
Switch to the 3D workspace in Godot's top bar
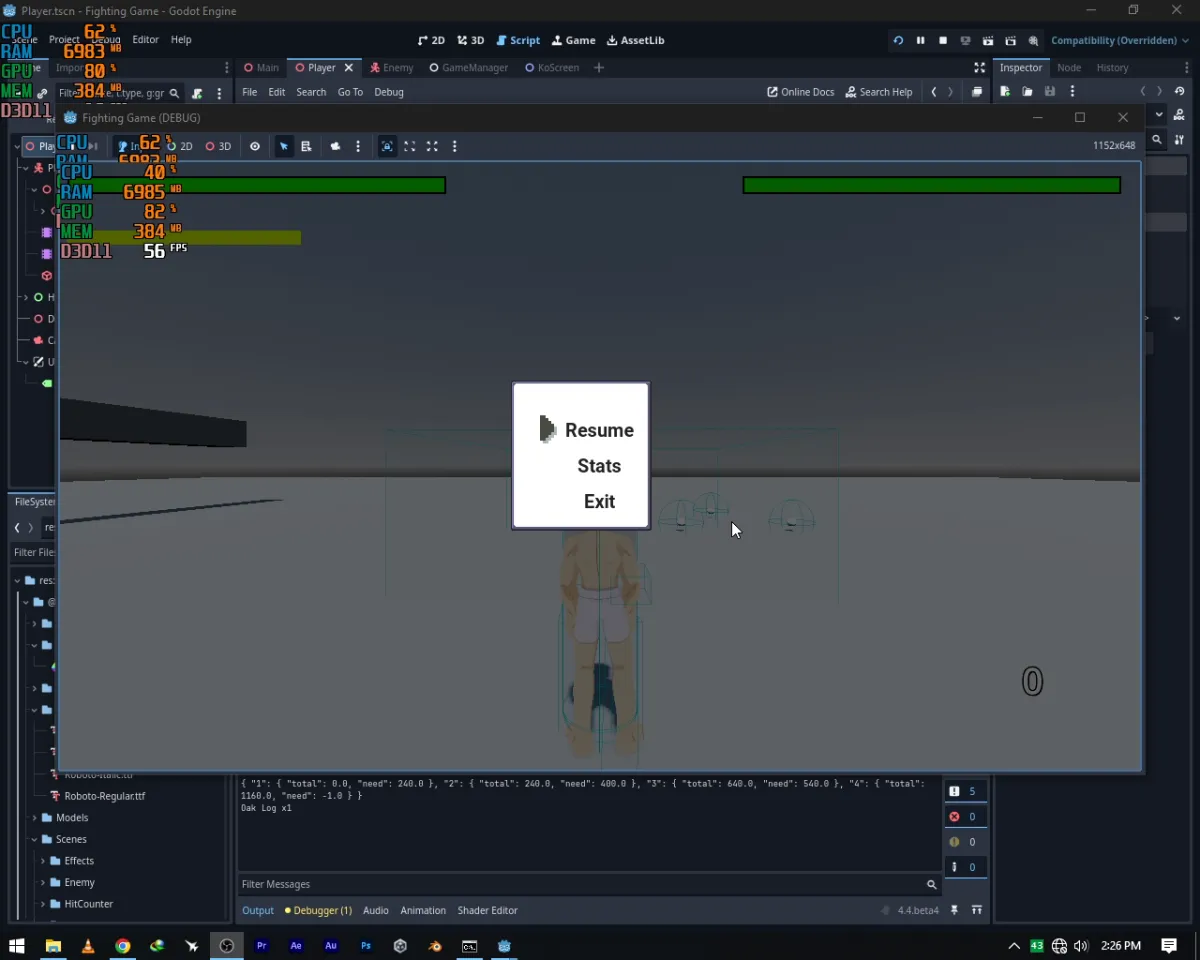[471, 40]
